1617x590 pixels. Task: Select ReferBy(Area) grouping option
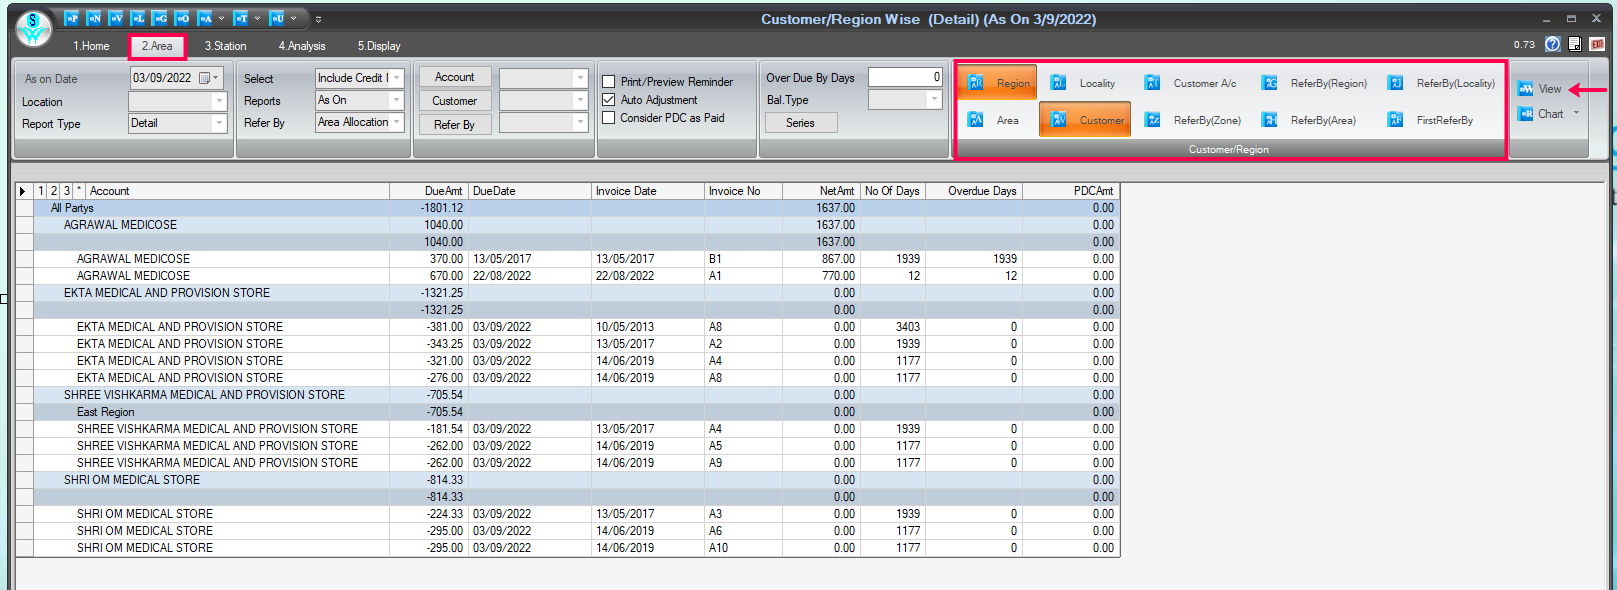tap(1309, 120)
